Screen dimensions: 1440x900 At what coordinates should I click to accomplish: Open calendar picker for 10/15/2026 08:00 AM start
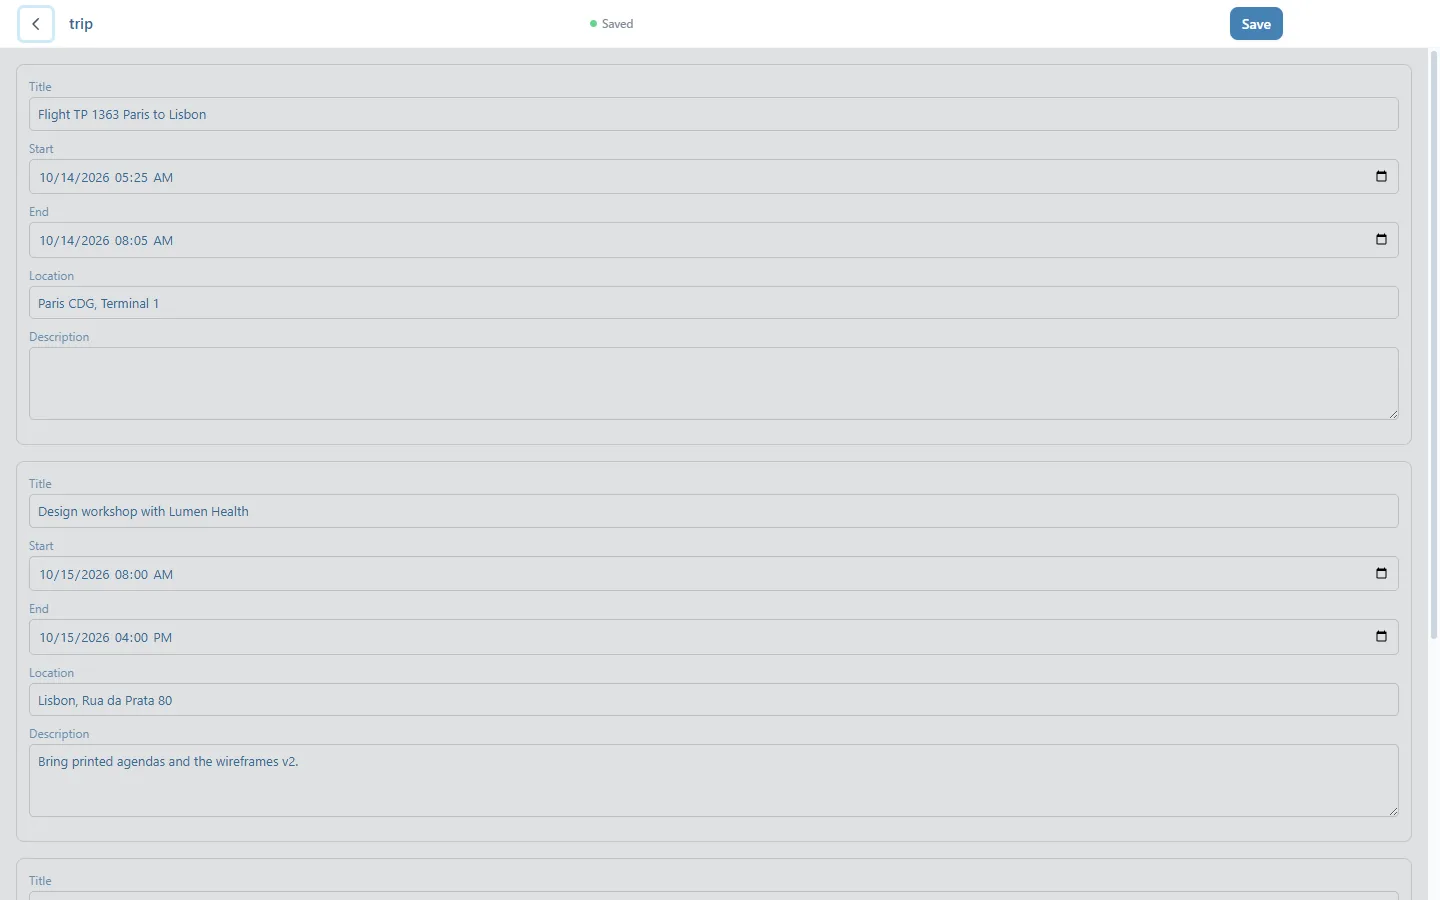tap(1381, 574)
